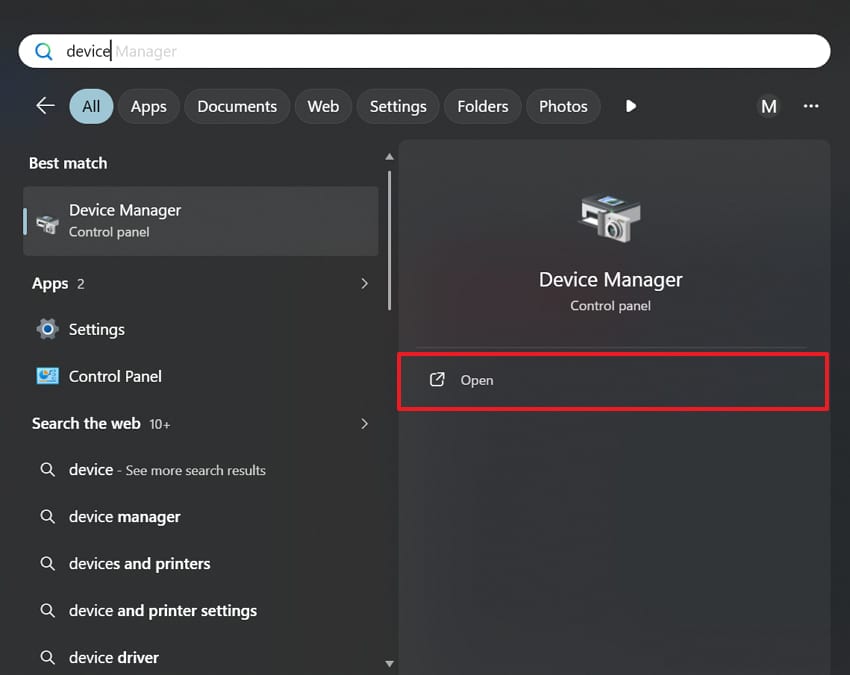Switch to the Settings filter tab

click(398, 106)
